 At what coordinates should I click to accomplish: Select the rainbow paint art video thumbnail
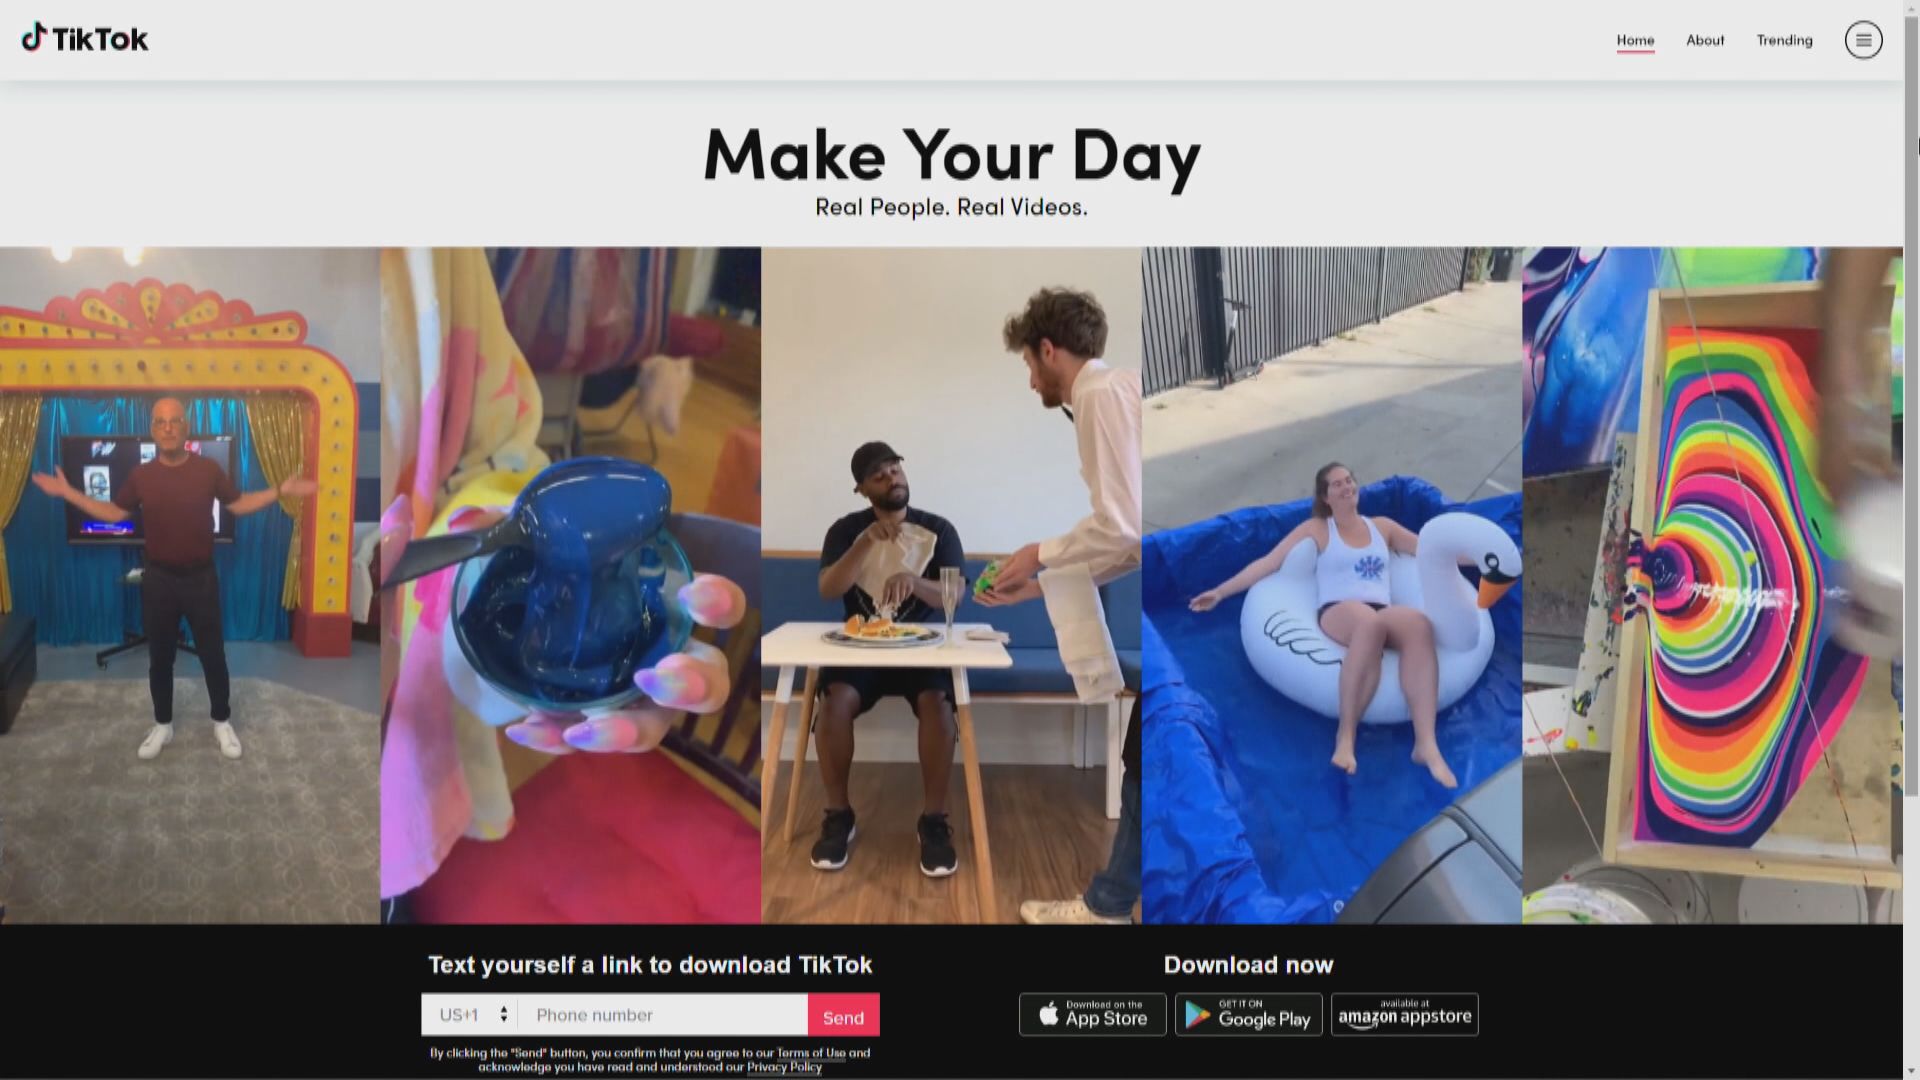click(1712, 585)
